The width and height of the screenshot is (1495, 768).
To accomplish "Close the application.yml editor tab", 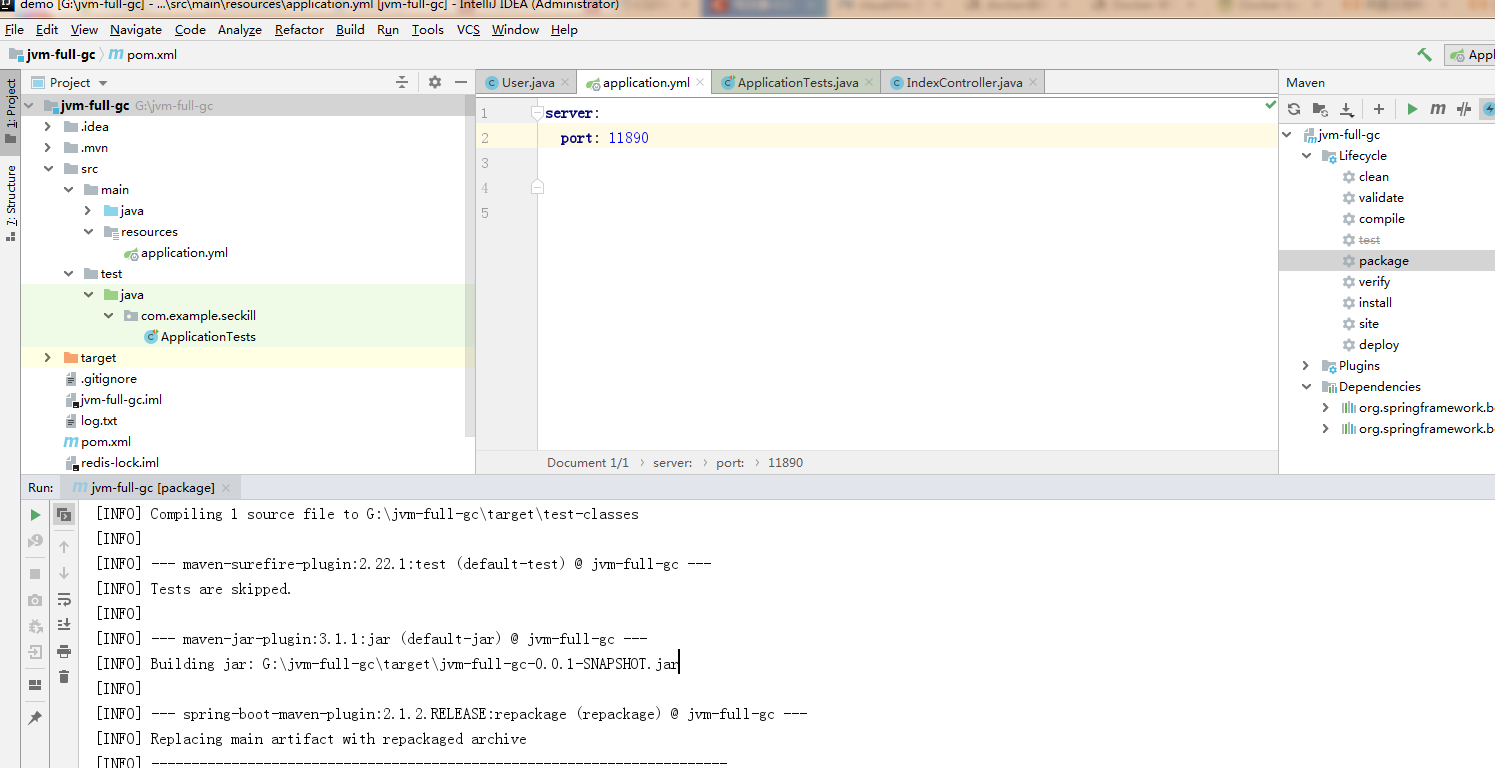I will (700, 83).
